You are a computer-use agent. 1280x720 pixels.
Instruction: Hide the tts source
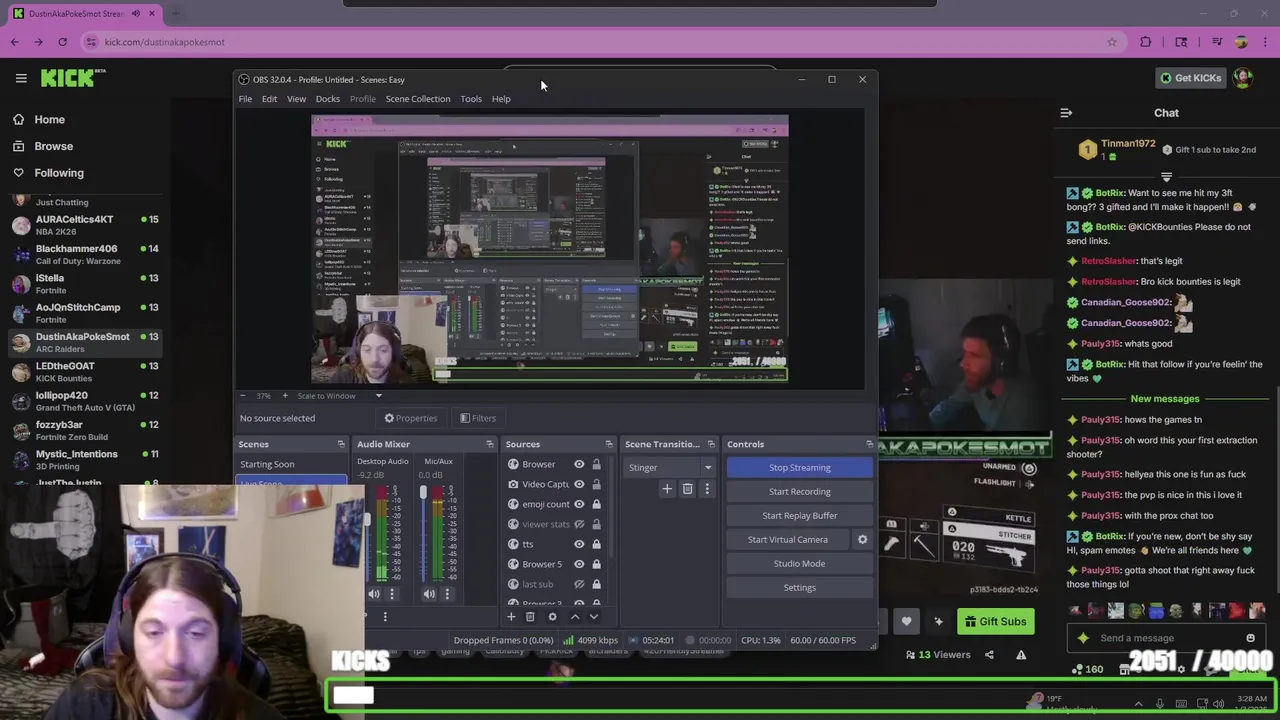579,544
